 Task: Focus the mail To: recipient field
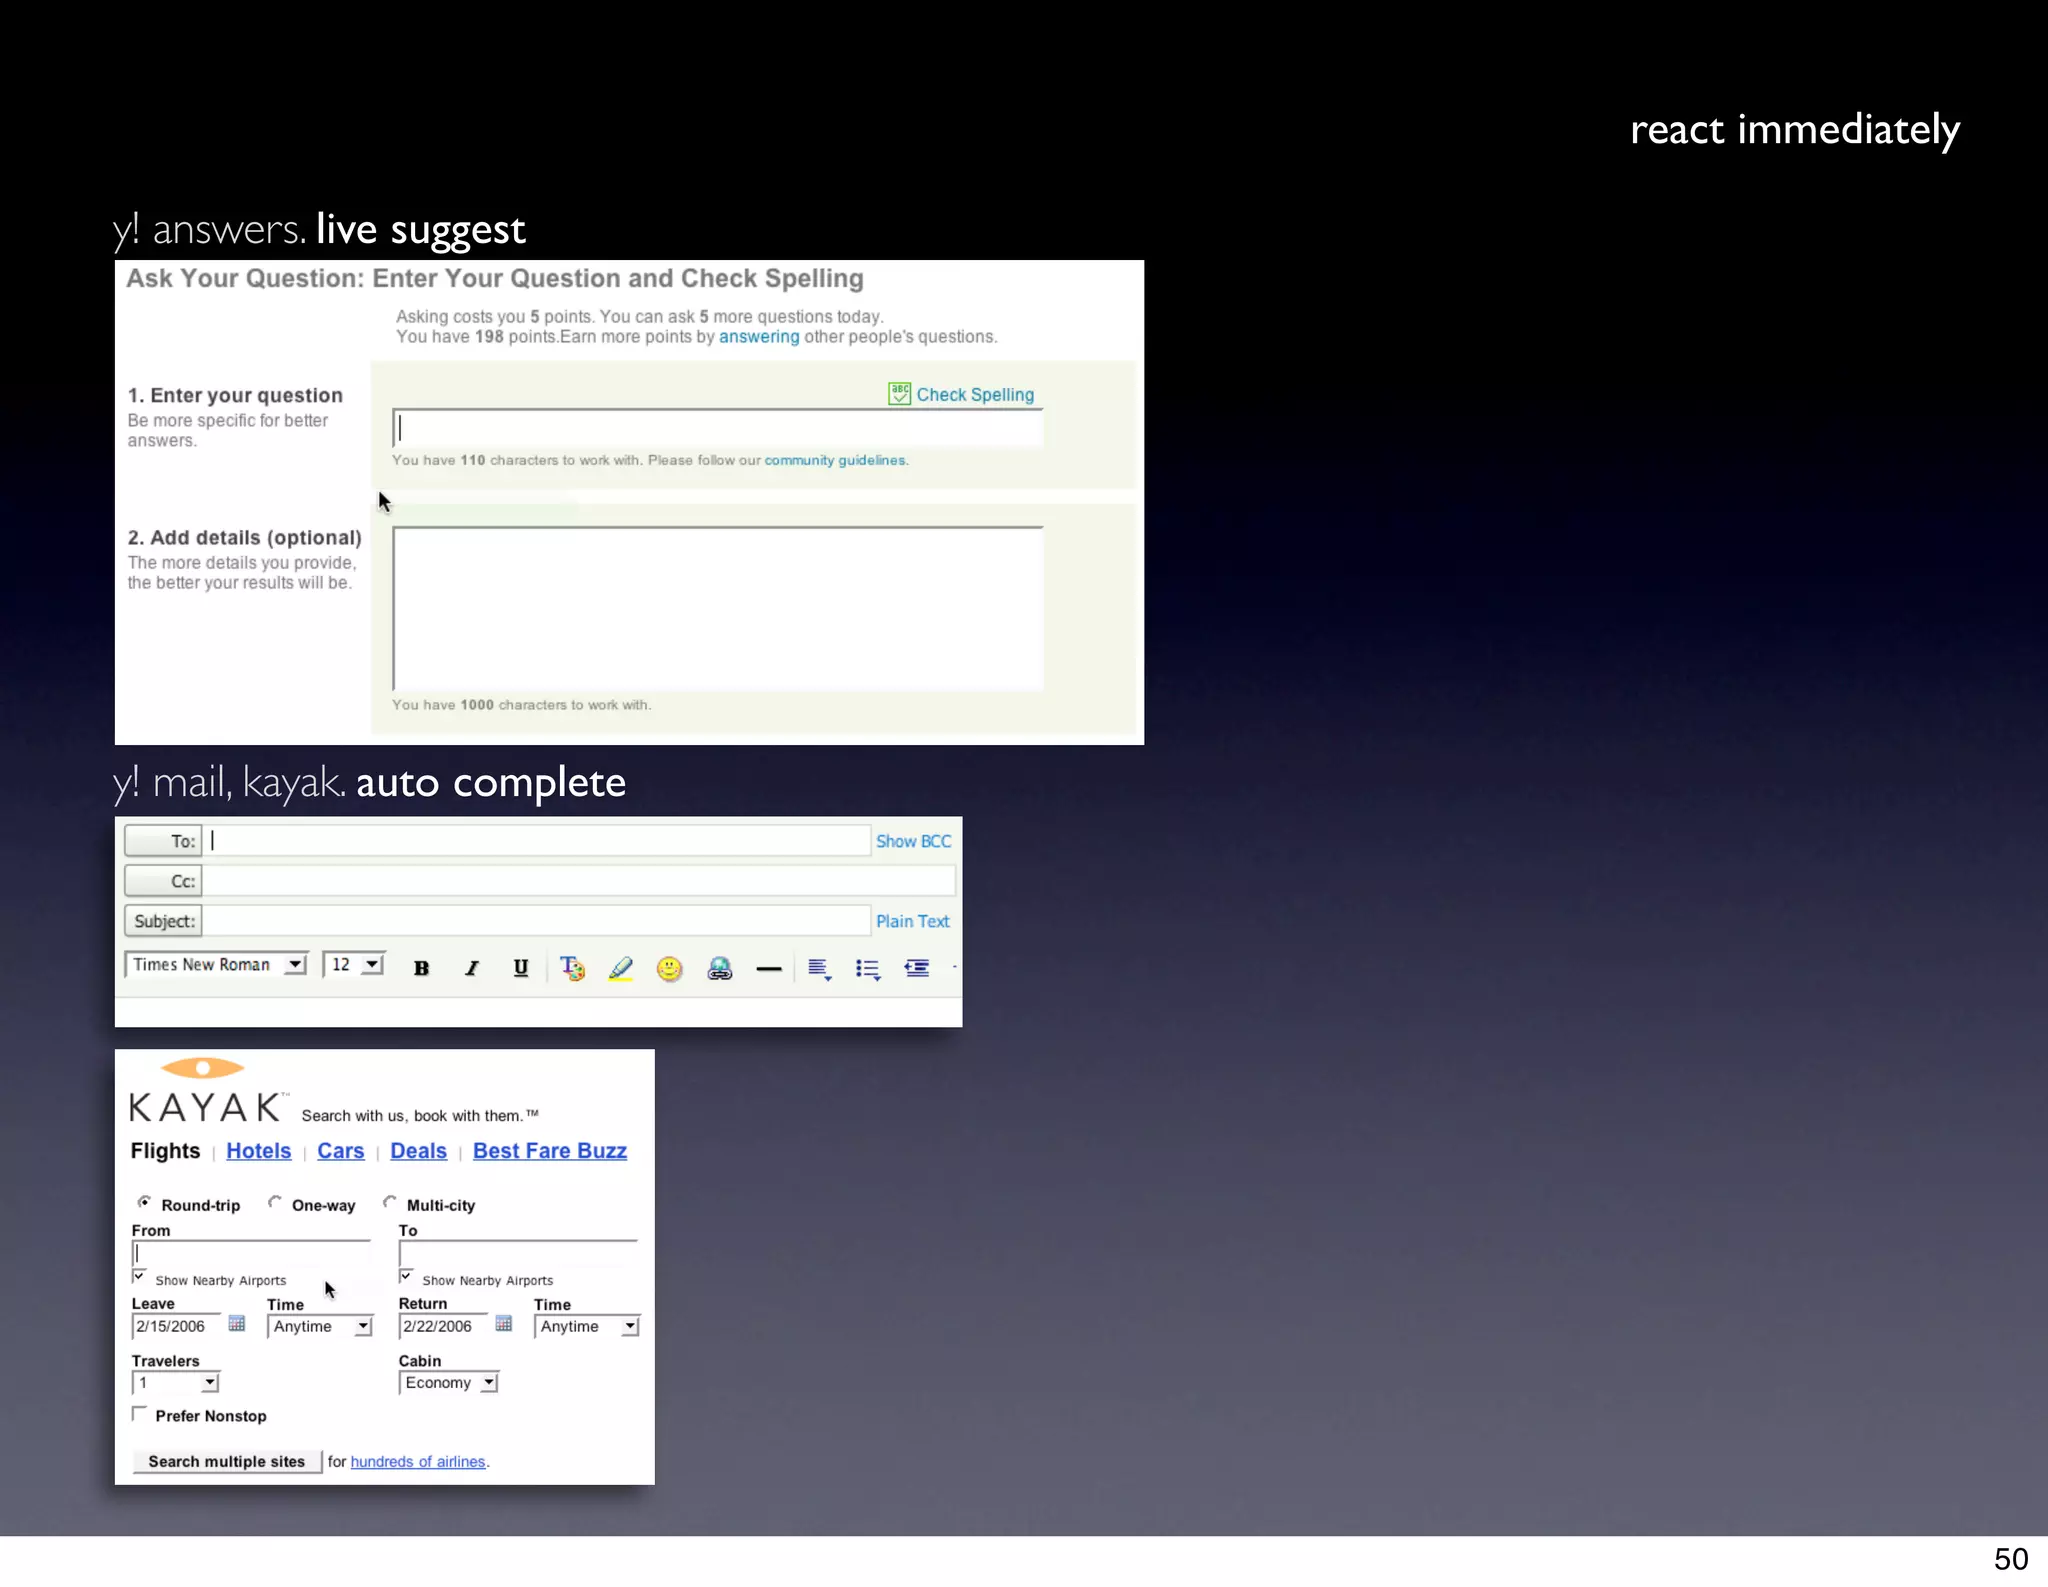point(537,841)
